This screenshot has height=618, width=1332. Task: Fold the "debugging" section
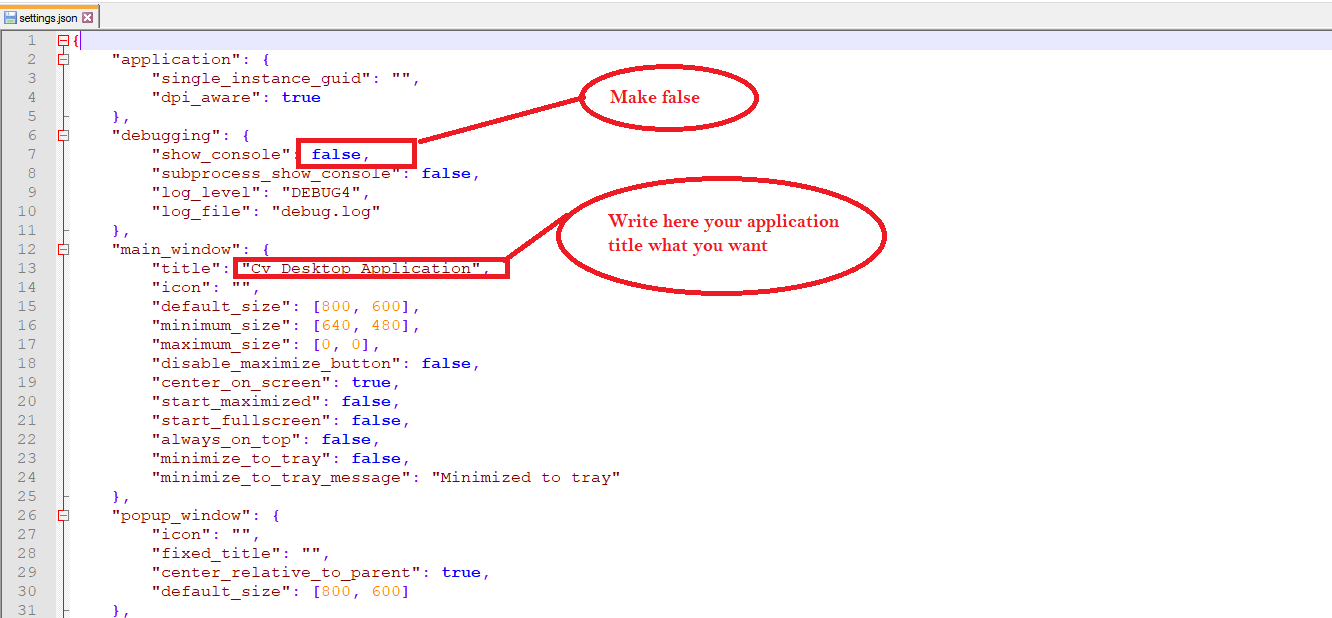pyautogui.click(x=64, y=136)
